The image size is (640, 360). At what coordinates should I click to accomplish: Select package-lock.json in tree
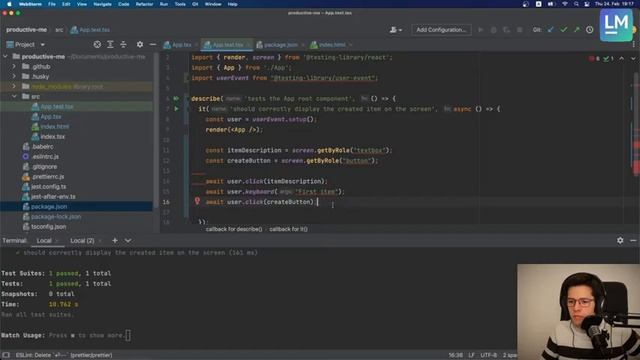(x=56, y=216)
